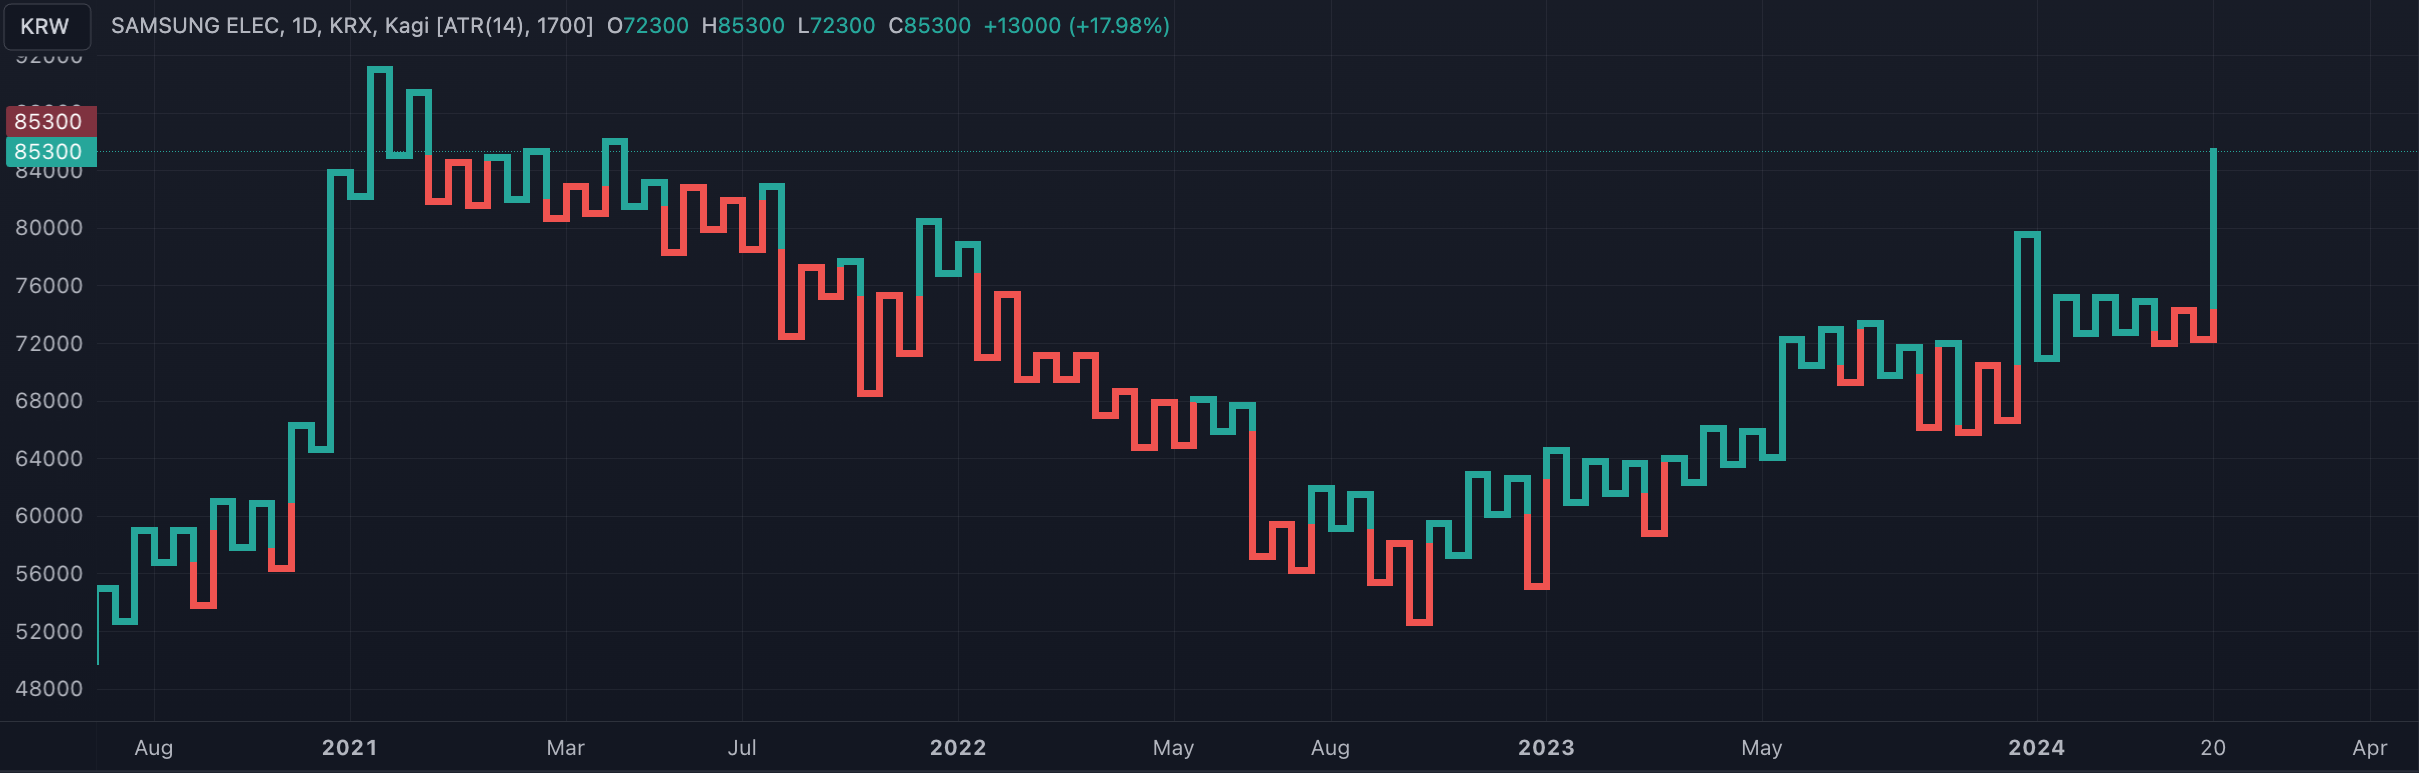
Task: Click the 2021 time axis label
Action: [x=350, y=748]
